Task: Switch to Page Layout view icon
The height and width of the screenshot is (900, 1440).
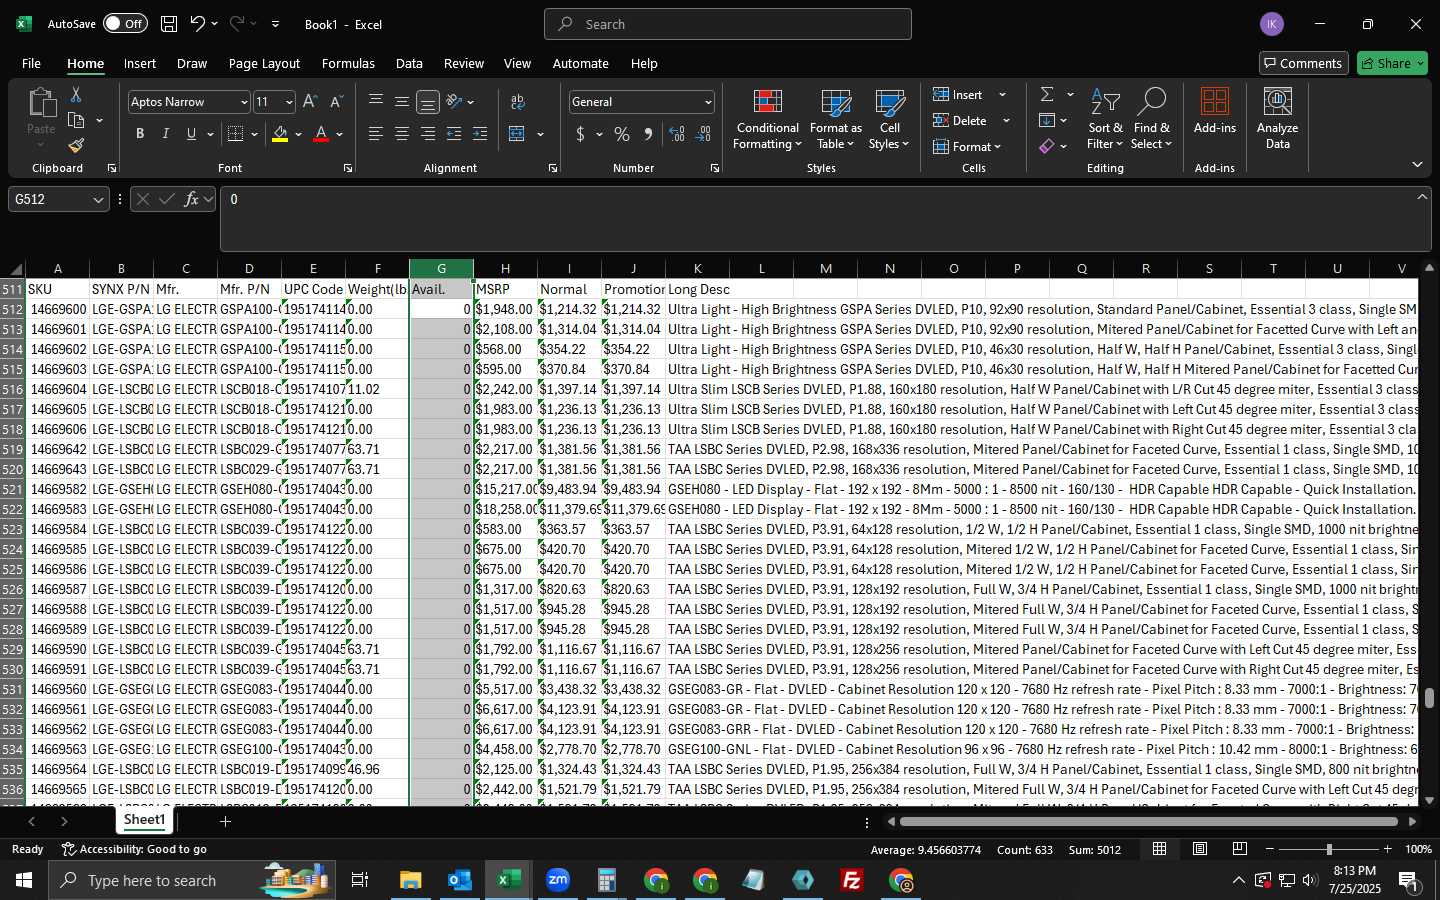Action: point(1200,849)
